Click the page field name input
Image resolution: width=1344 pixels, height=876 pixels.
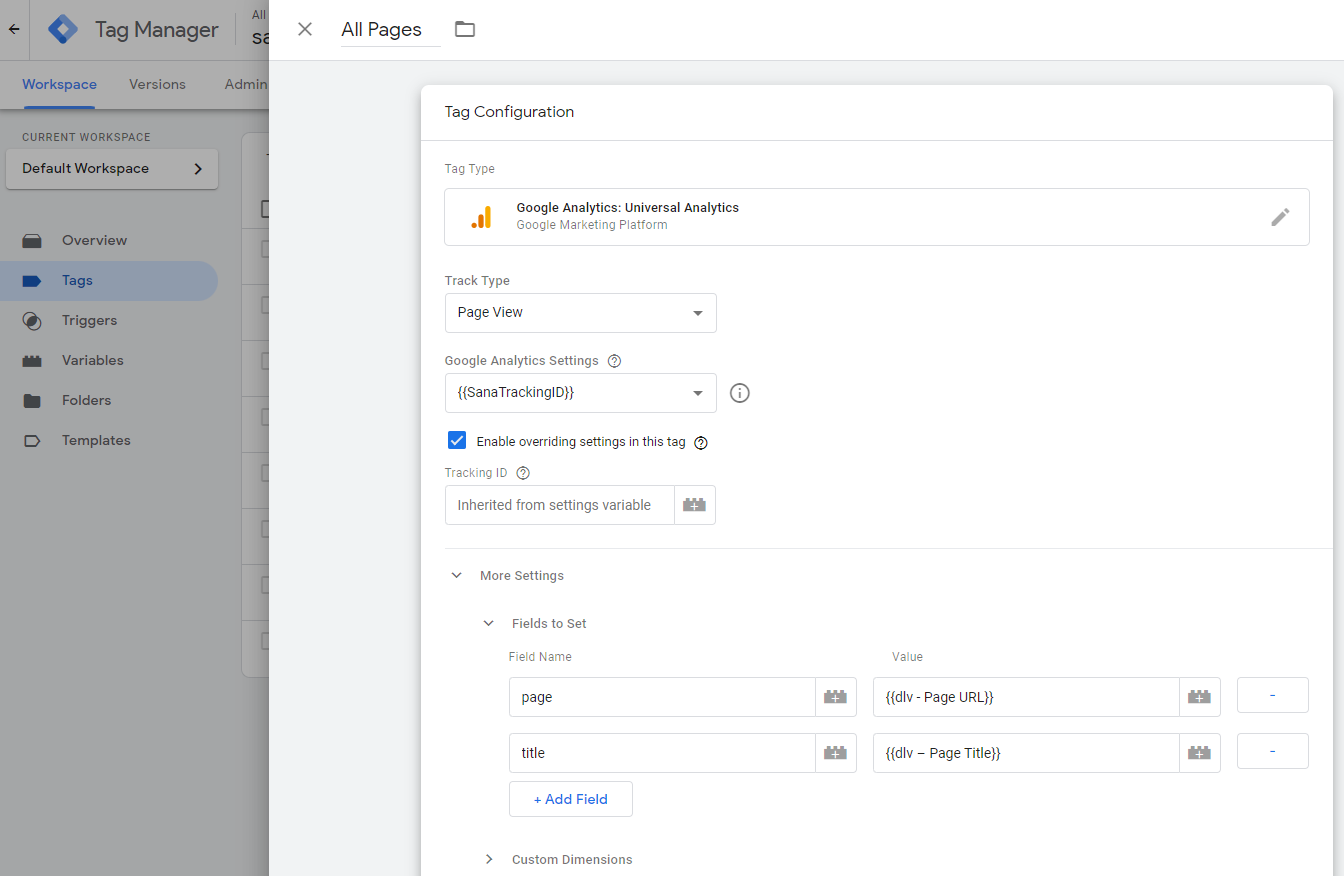click(662, 697)
